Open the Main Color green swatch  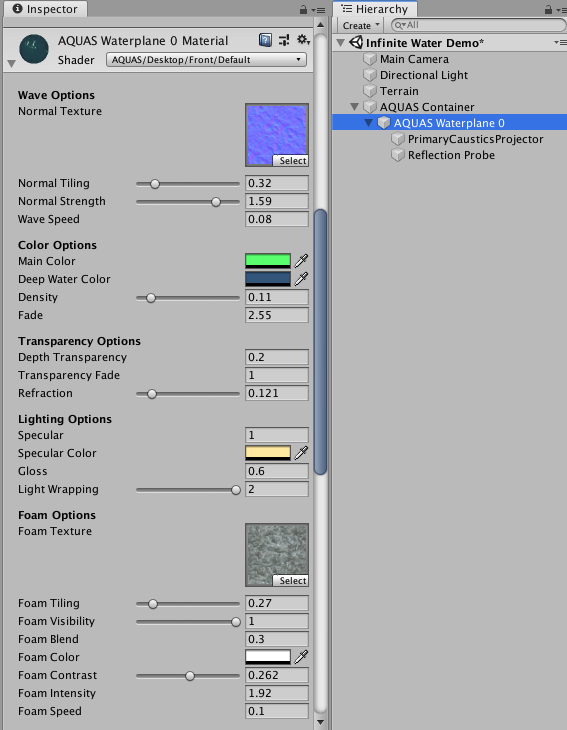pyautogui.click(x=268, y=261)
